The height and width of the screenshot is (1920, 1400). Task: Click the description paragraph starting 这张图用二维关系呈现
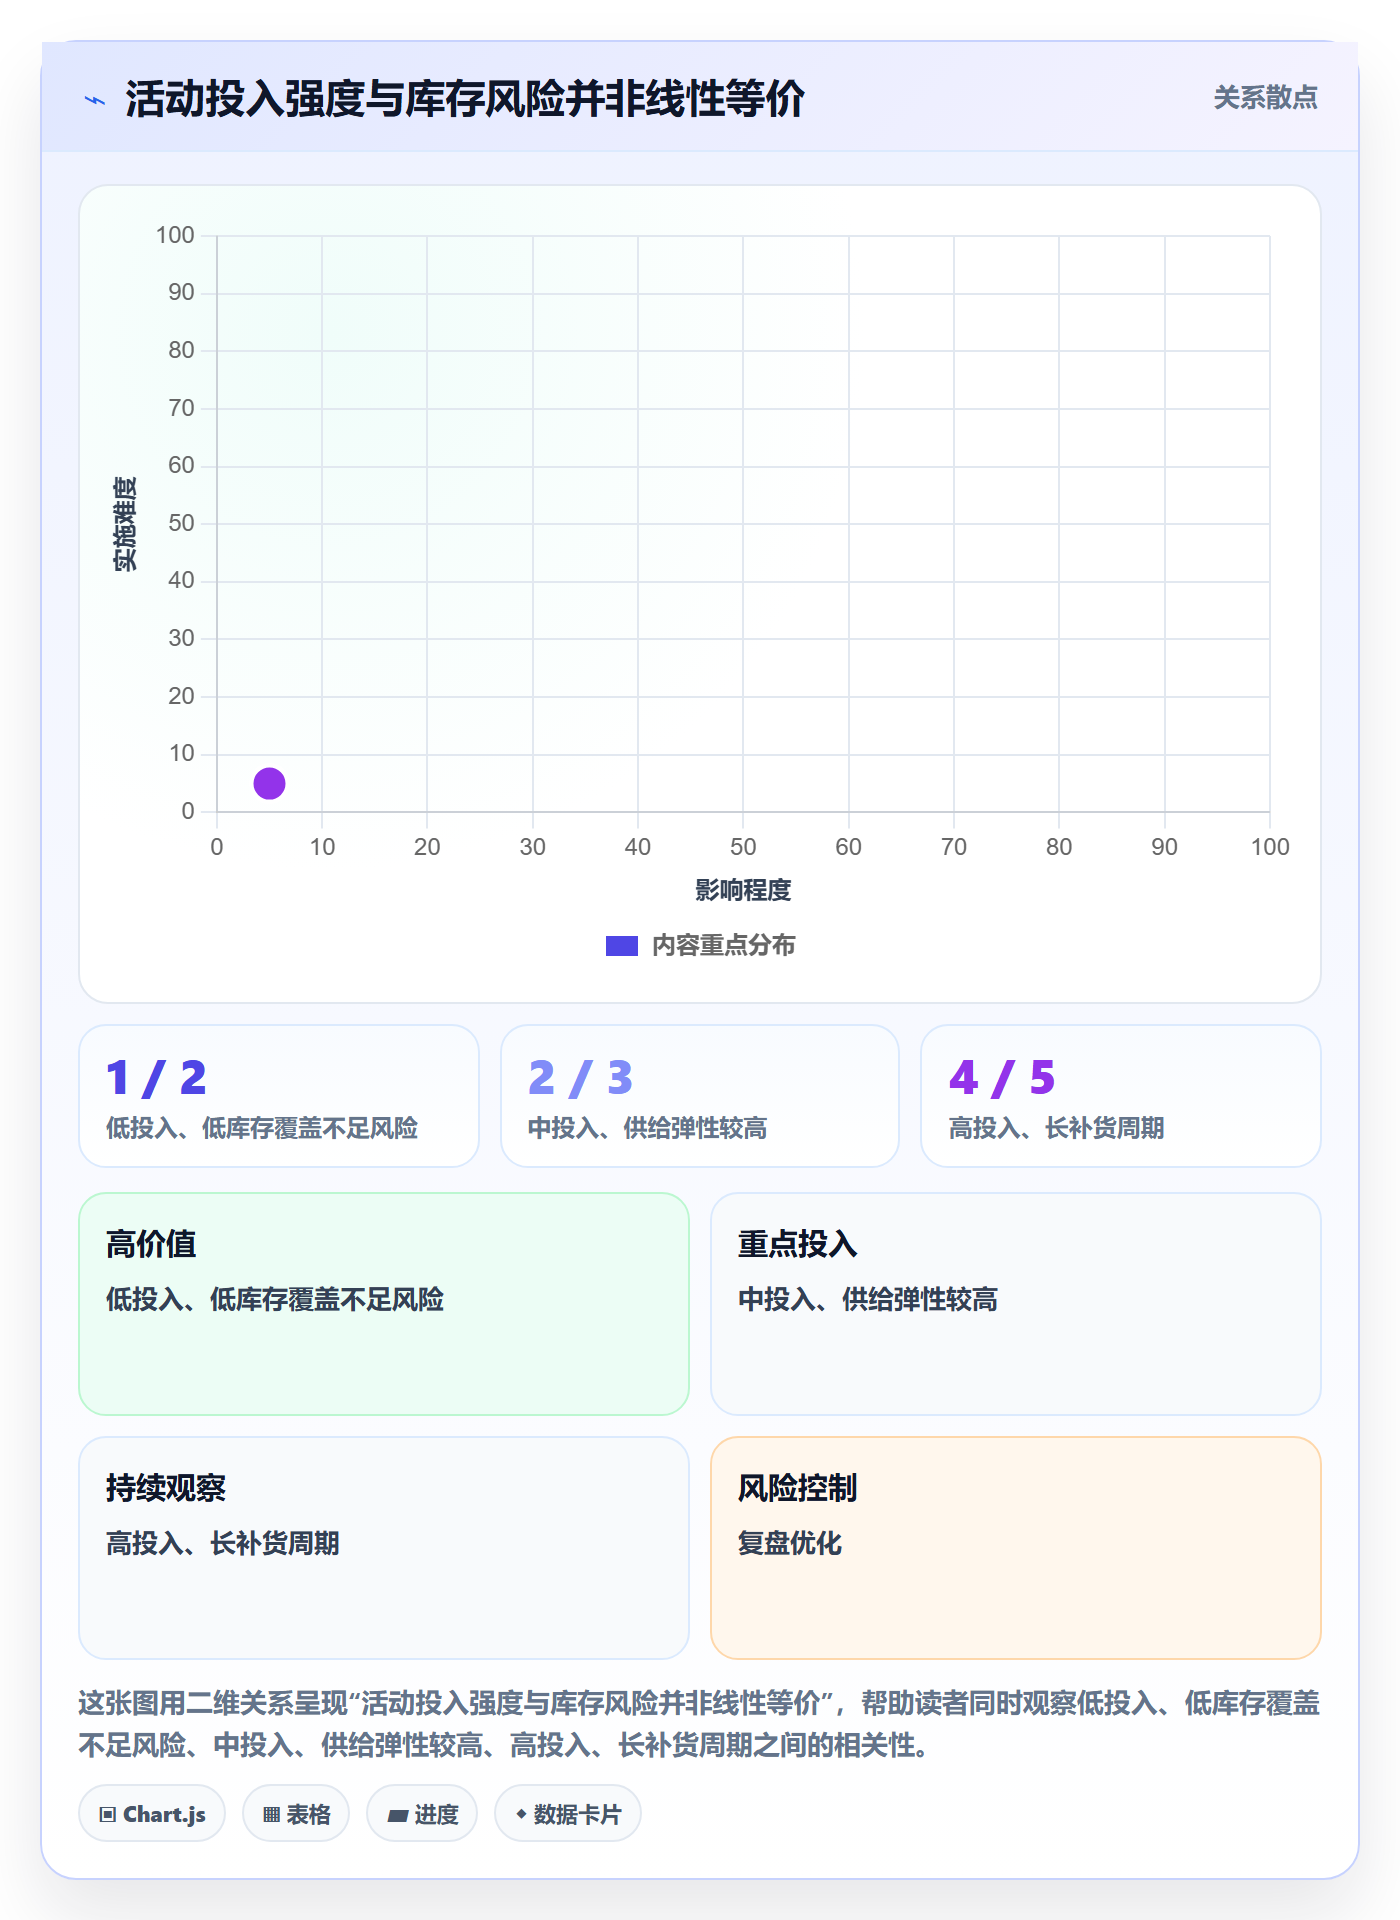pos(699,1724)
